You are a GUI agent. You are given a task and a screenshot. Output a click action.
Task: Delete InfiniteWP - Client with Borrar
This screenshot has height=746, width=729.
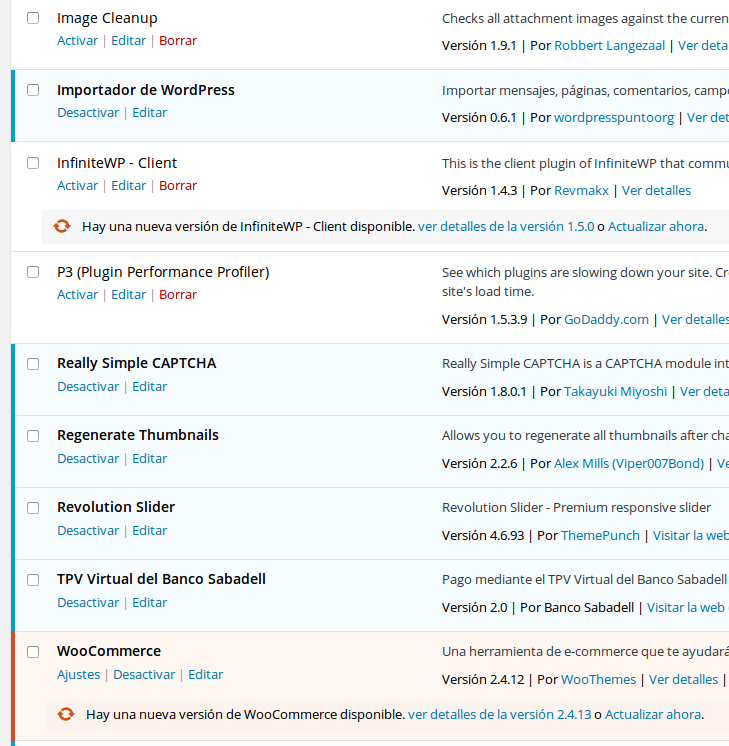[x=178, y=186]
